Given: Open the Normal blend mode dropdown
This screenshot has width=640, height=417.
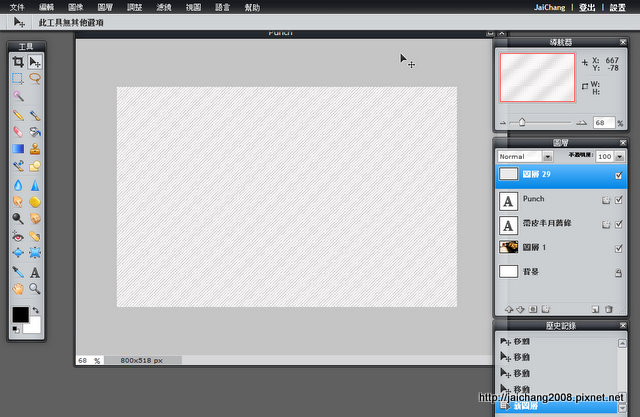Looking at the screenshot, I should [548, 157].
